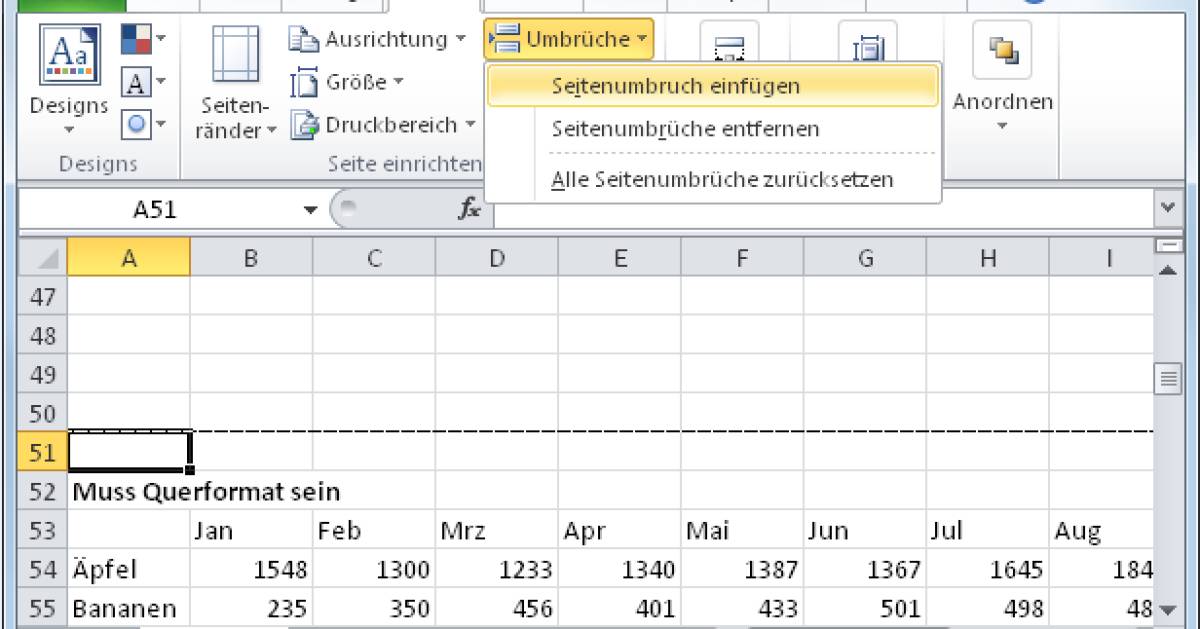This screenshot has width=1200, height=629.
Task: Open the Designs themes gallery
Action: 69,81
